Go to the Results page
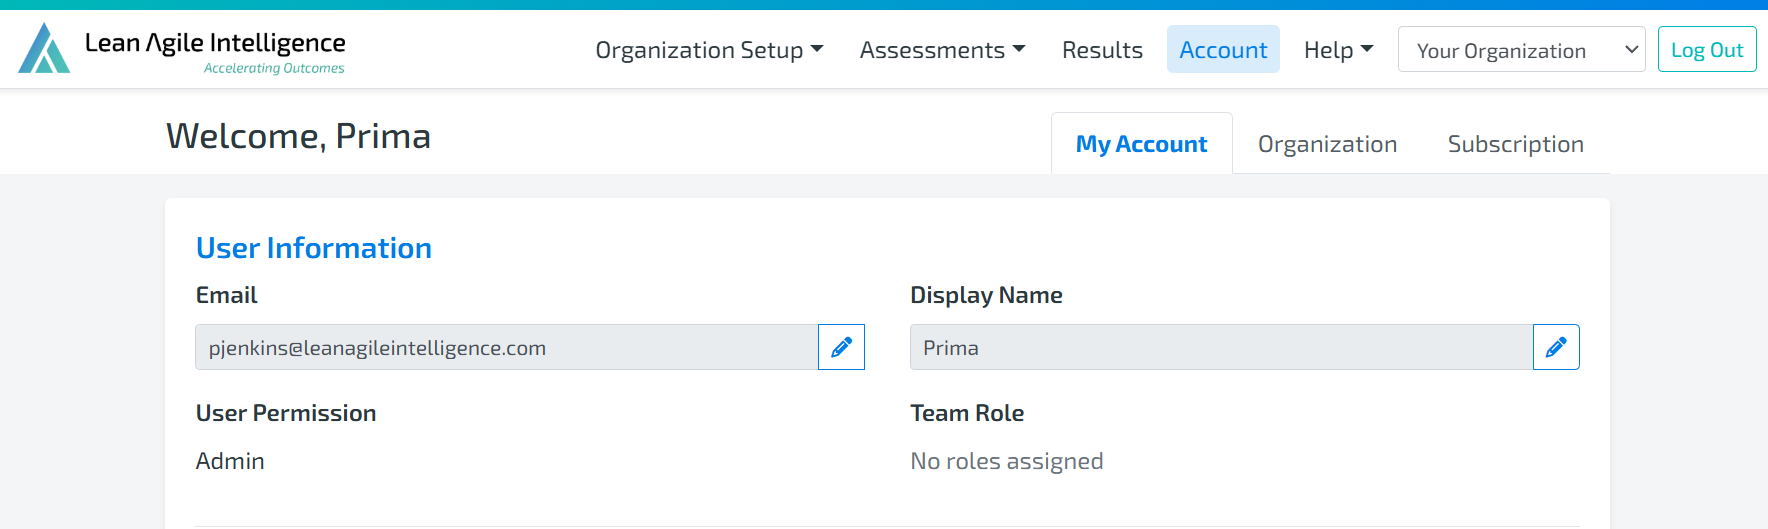The height and width of the screenshot is (529, 1768). point(1102,49)
